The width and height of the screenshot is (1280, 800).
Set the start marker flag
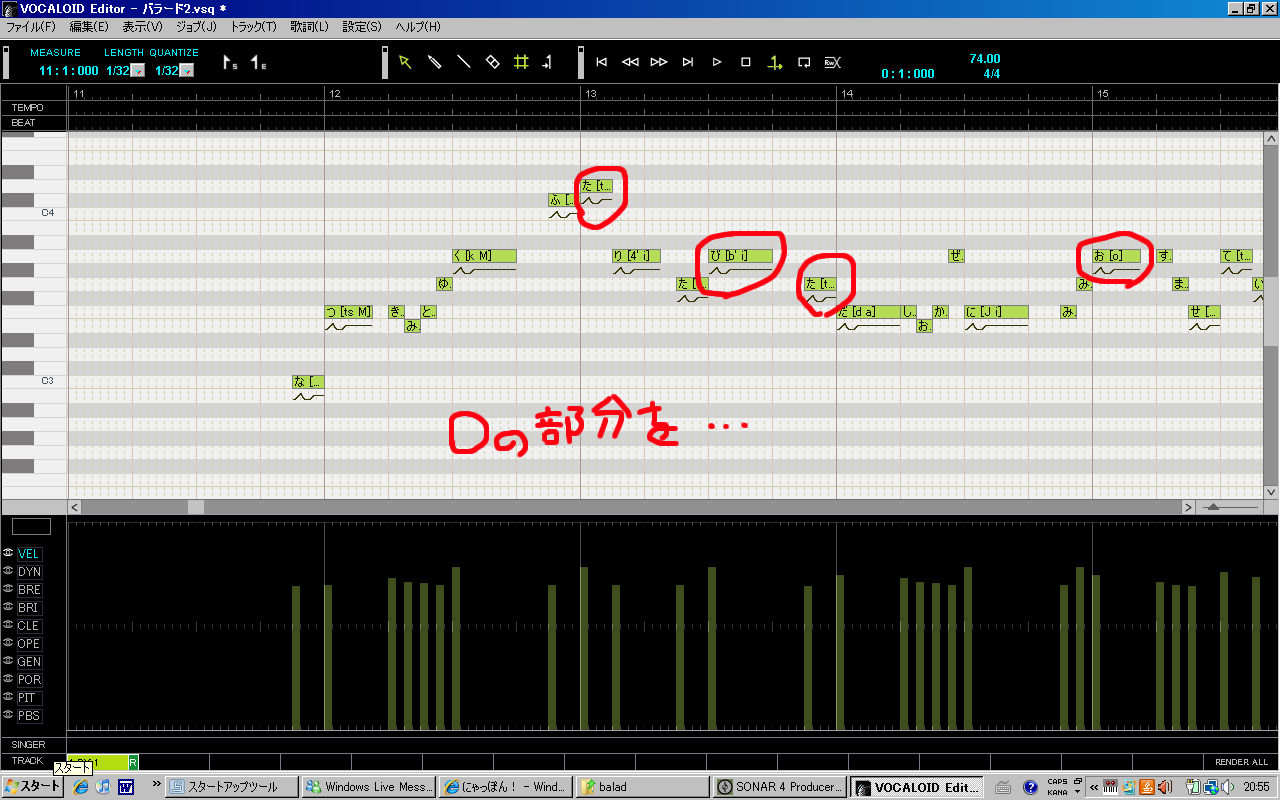click(x=230, y=63)
